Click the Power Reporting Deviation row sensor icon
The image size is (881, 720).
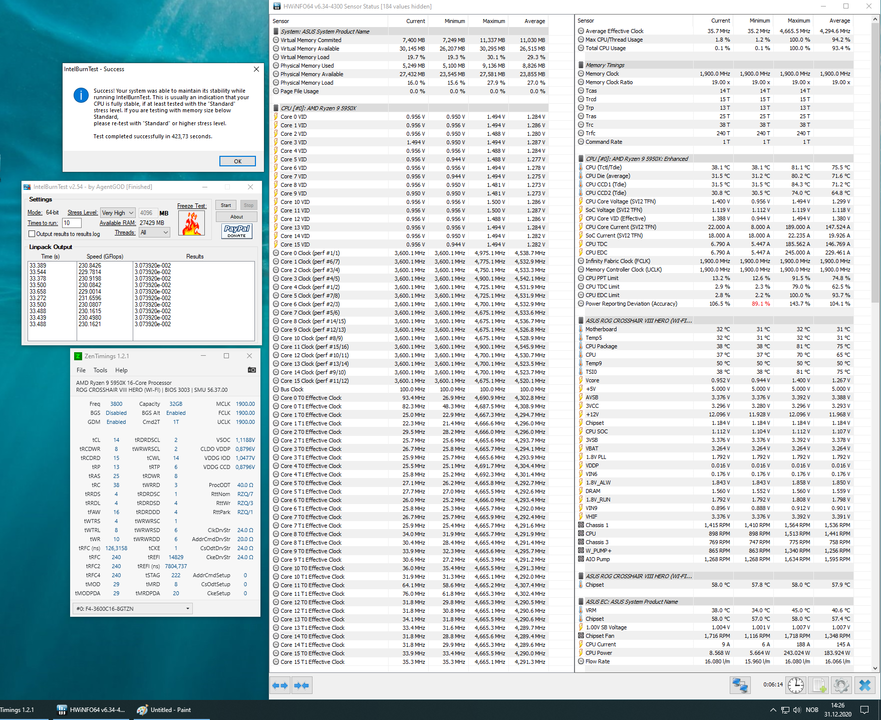pyautogui.click(x=581, y=304)
